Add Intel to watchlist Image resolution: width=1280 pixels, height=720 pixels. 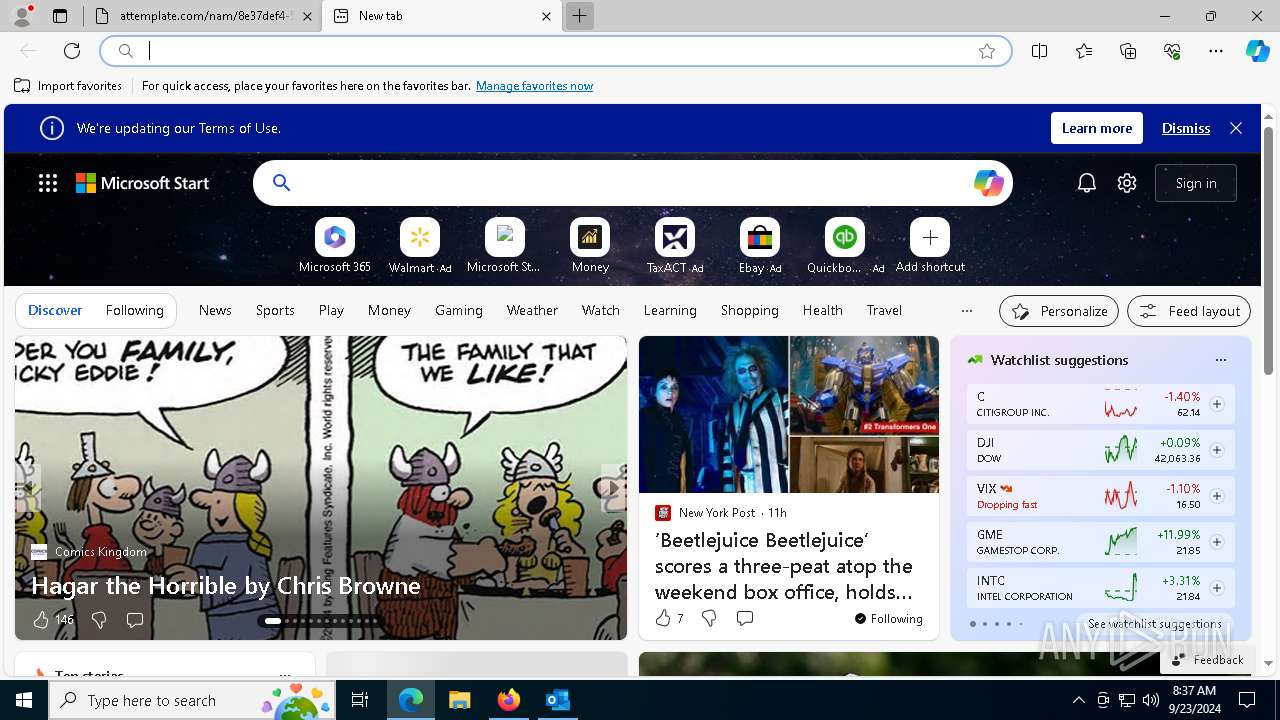coord(1217,588)
